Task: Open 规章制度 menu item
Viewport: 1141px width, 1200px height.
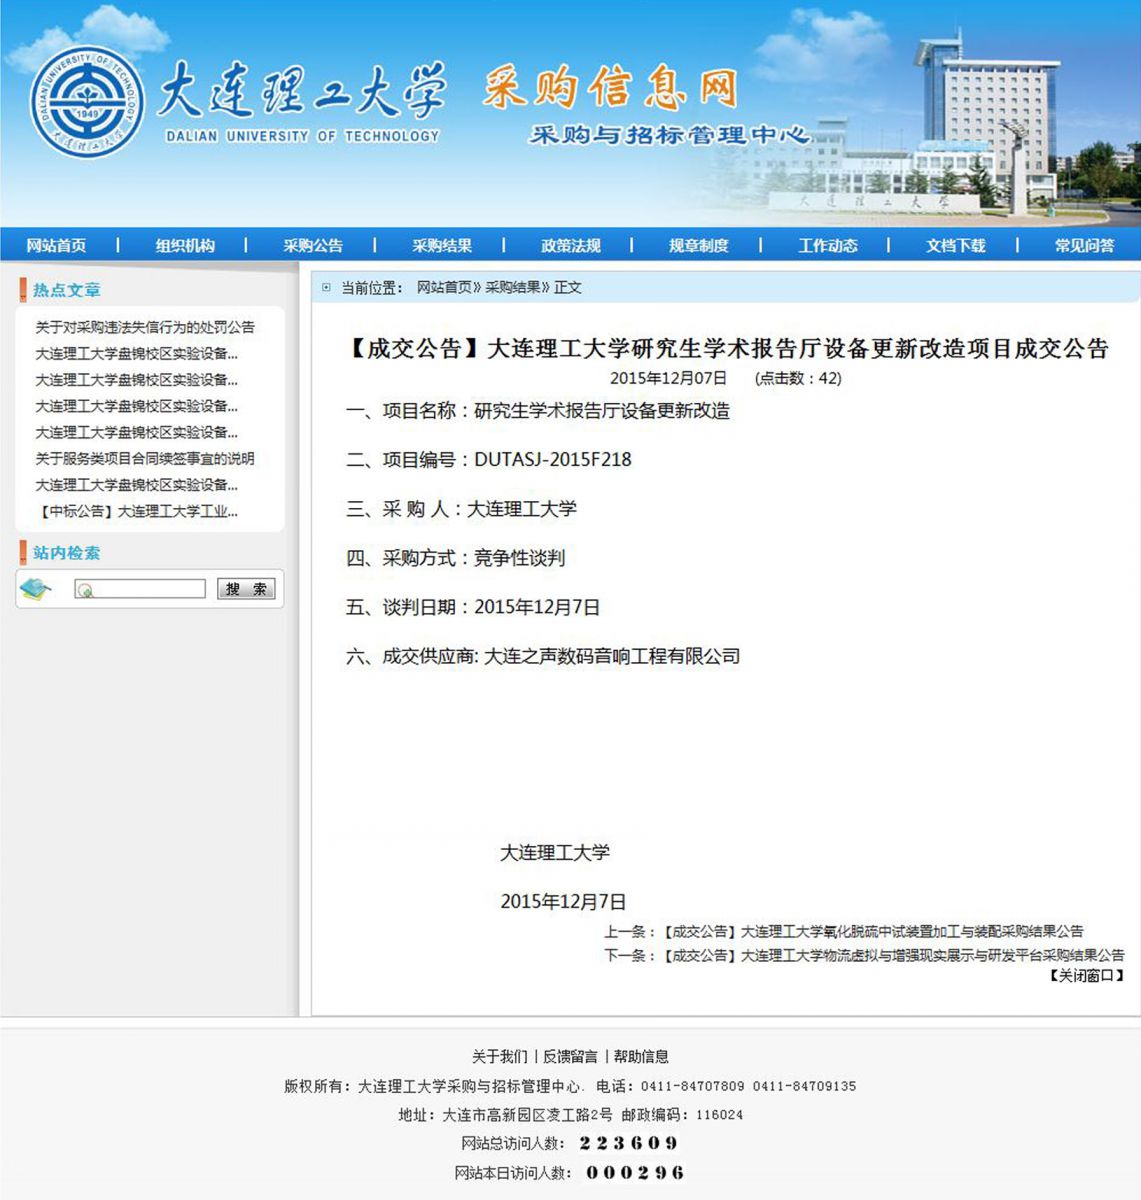Action: pyautogui.click(x=699, y=245)
